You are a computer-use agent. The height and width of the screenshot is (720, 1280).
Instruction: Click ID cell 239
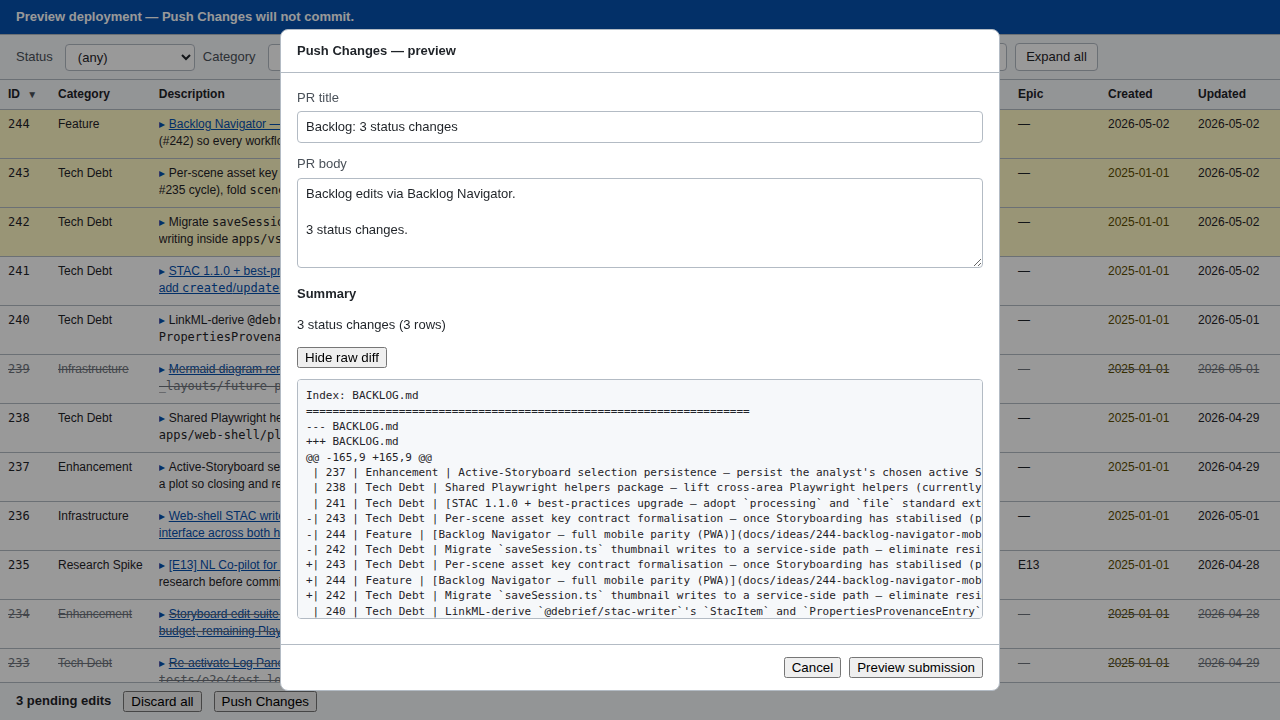(19, 369)
